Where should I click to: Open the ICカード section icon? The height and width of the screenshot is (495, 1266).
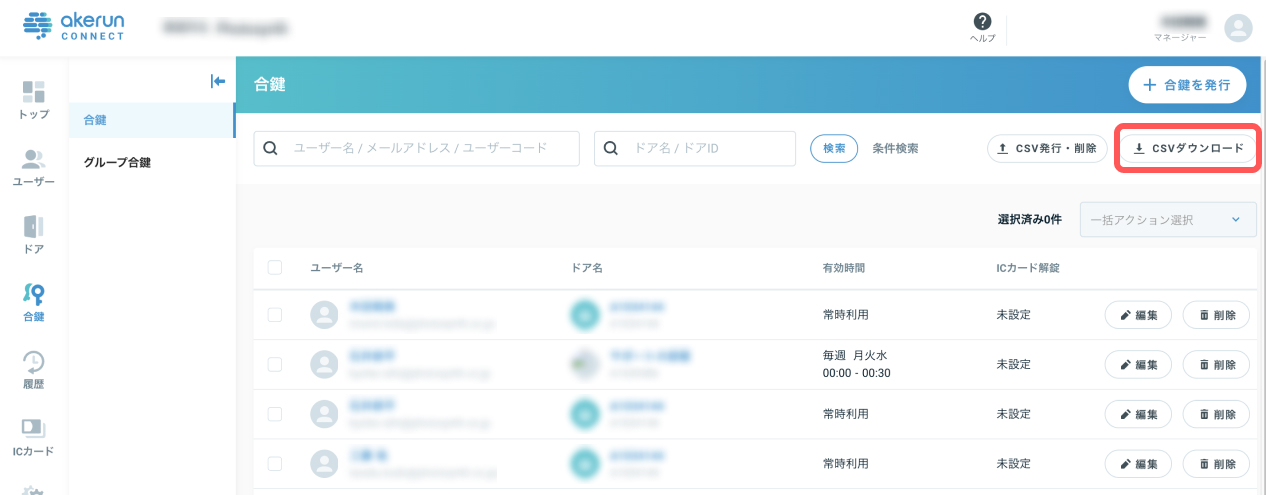[x=33, y=428]
